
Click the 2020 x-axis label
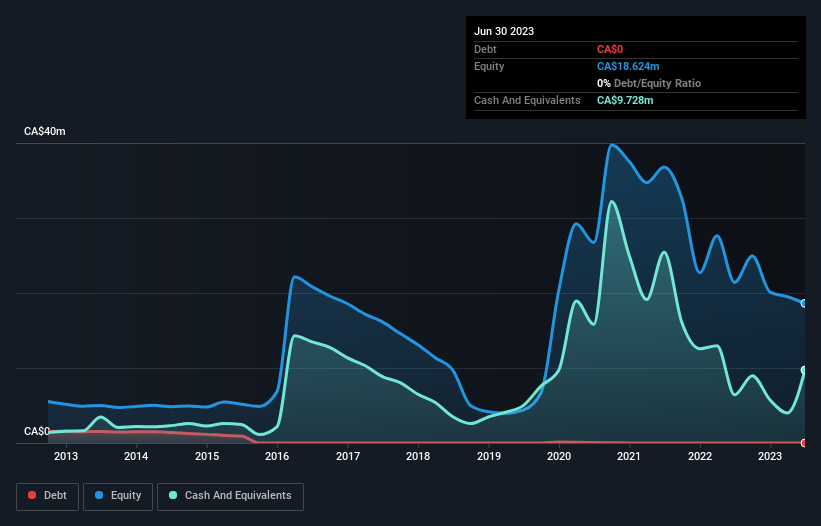(x=559, y=456)
